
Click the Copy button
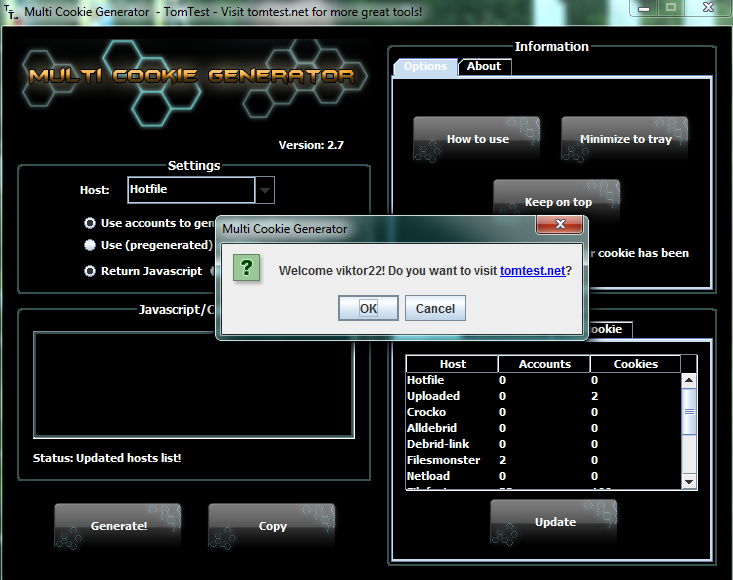click(x=272, y=526)
